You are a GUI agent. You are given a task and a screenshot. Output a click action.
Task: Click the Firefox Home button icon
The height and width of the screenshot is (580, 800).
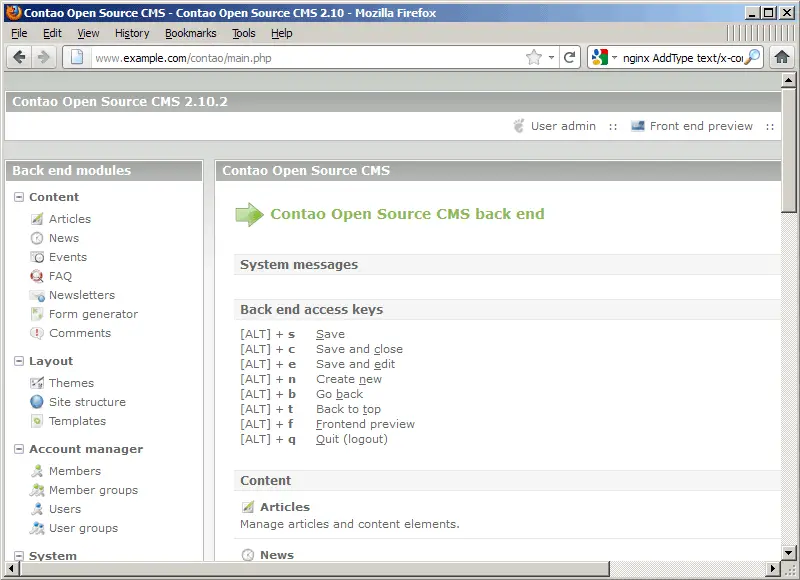pos(782,57)
